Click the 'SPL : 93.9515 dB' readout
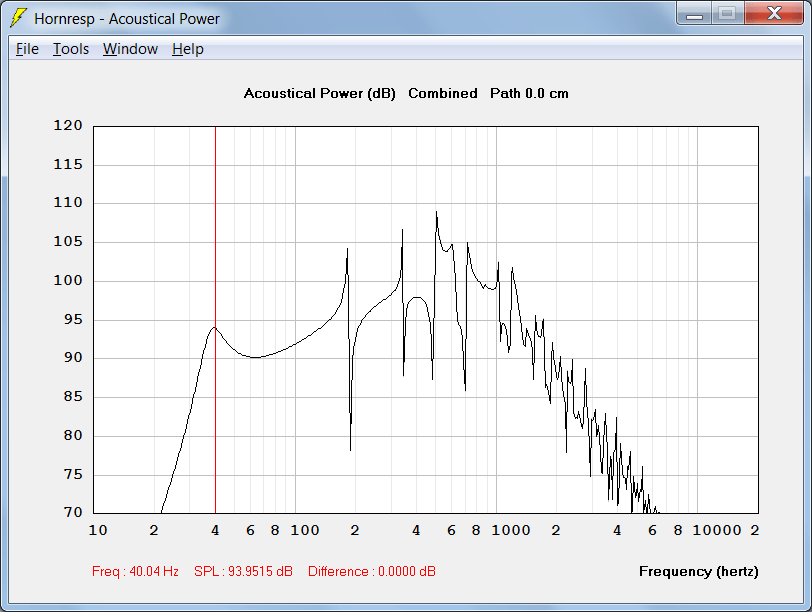This screenshot has width=812, height=612. [243, 571]
